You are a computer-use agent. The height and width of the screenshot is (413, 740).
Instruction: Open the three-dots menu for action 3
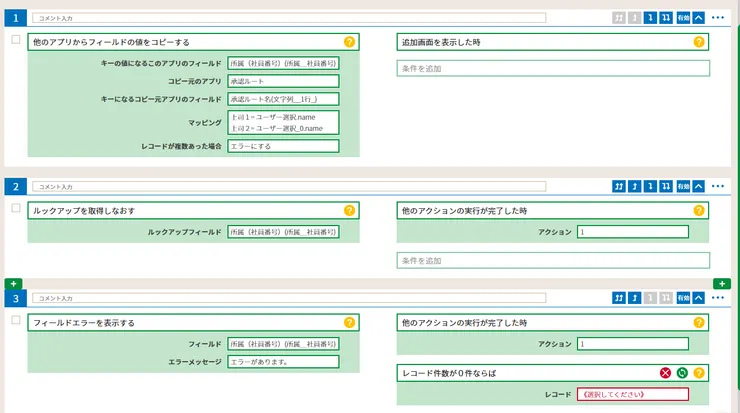pyautogui.click(x=718, y=297)
